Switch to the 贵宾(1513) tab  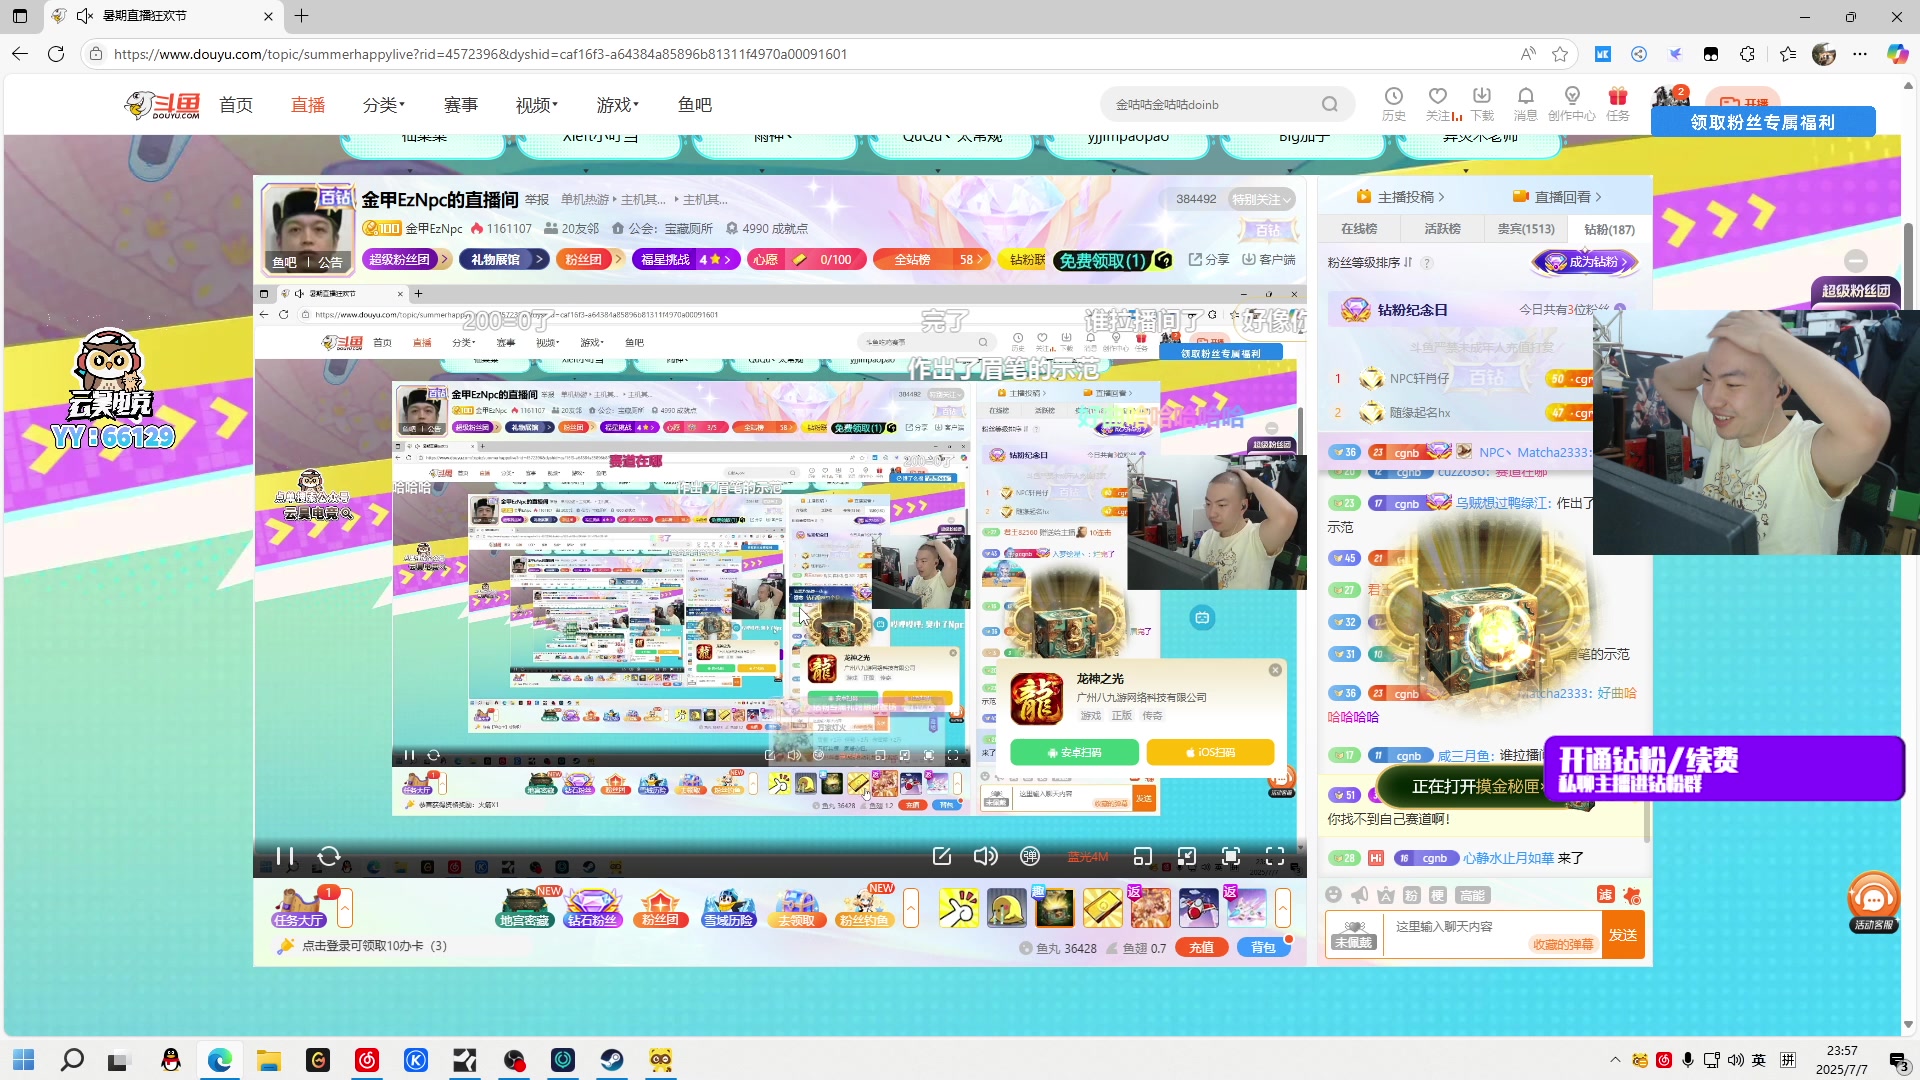(1526, 229)
